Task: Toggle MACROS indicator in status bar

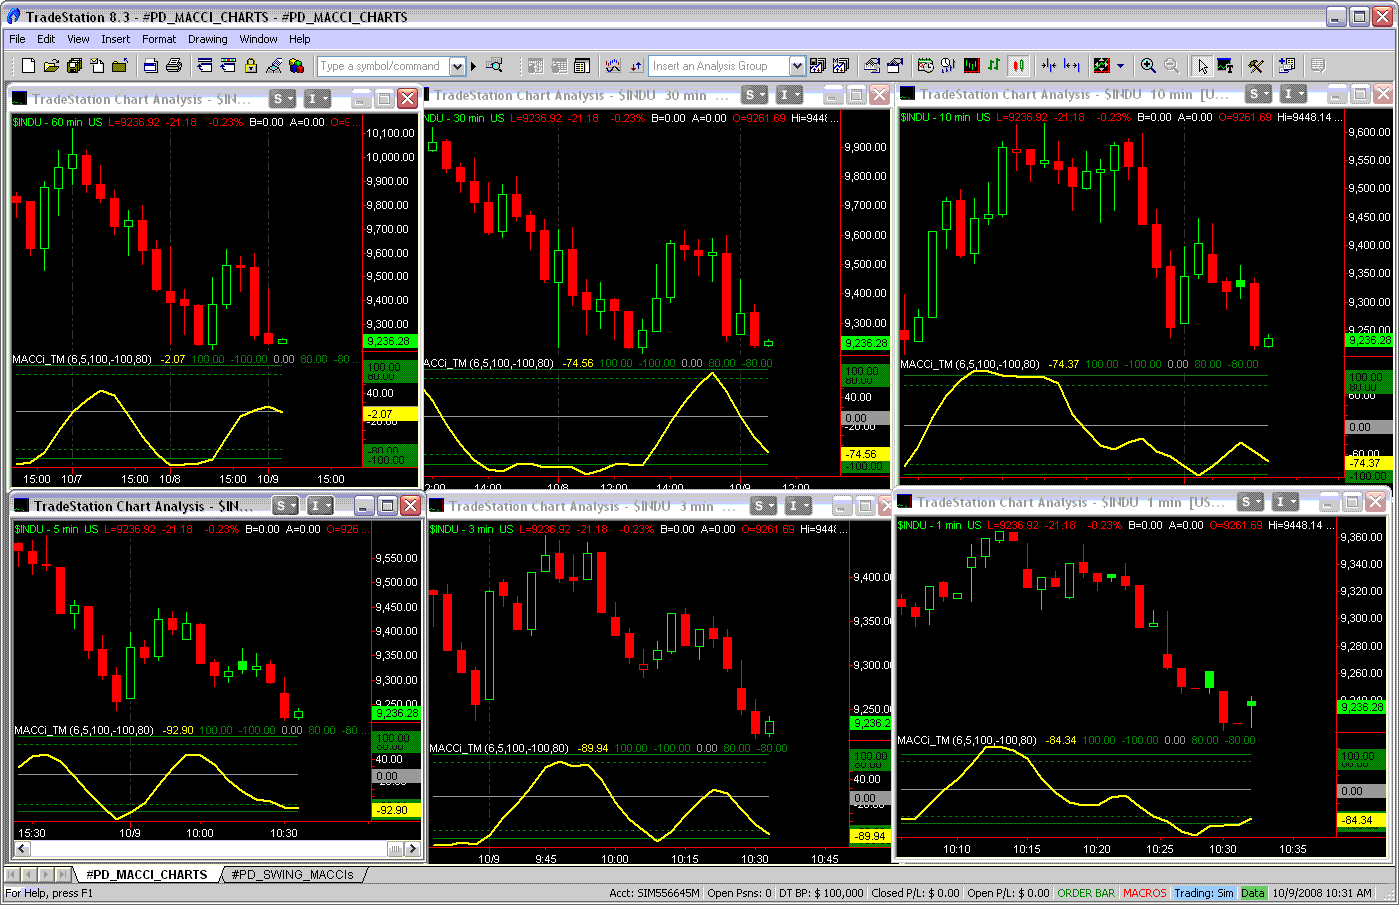Action: pos(1144,893)
